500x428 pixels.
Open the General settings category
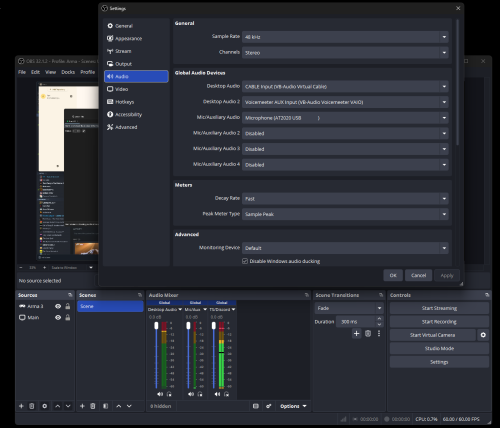136,26
